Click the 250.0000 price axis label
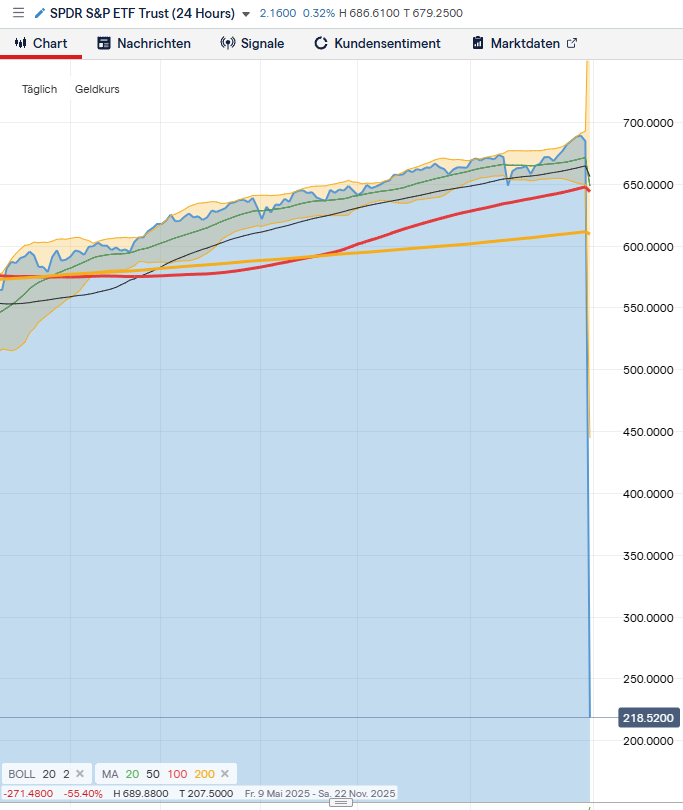683x810 pixels. click(648, 679)
